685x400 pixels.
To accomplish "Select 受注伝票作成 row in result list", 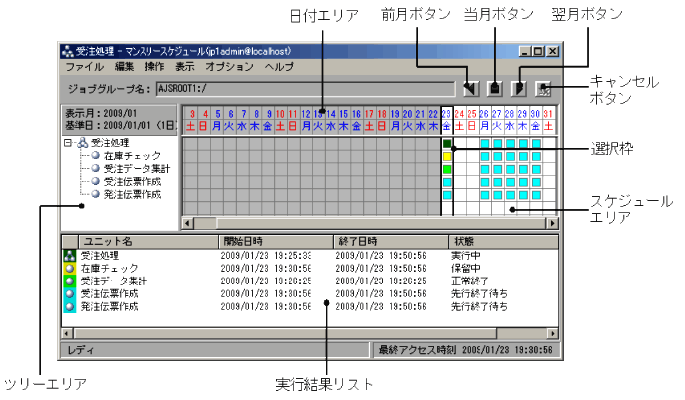I will coord(310,293).
